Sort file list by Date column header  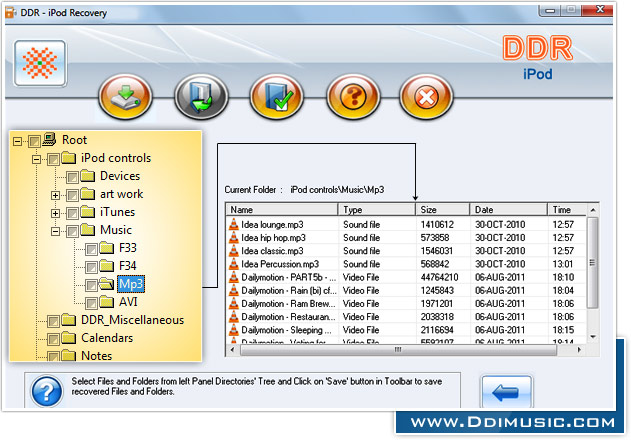pyautogui.click(x=508, y=210)
